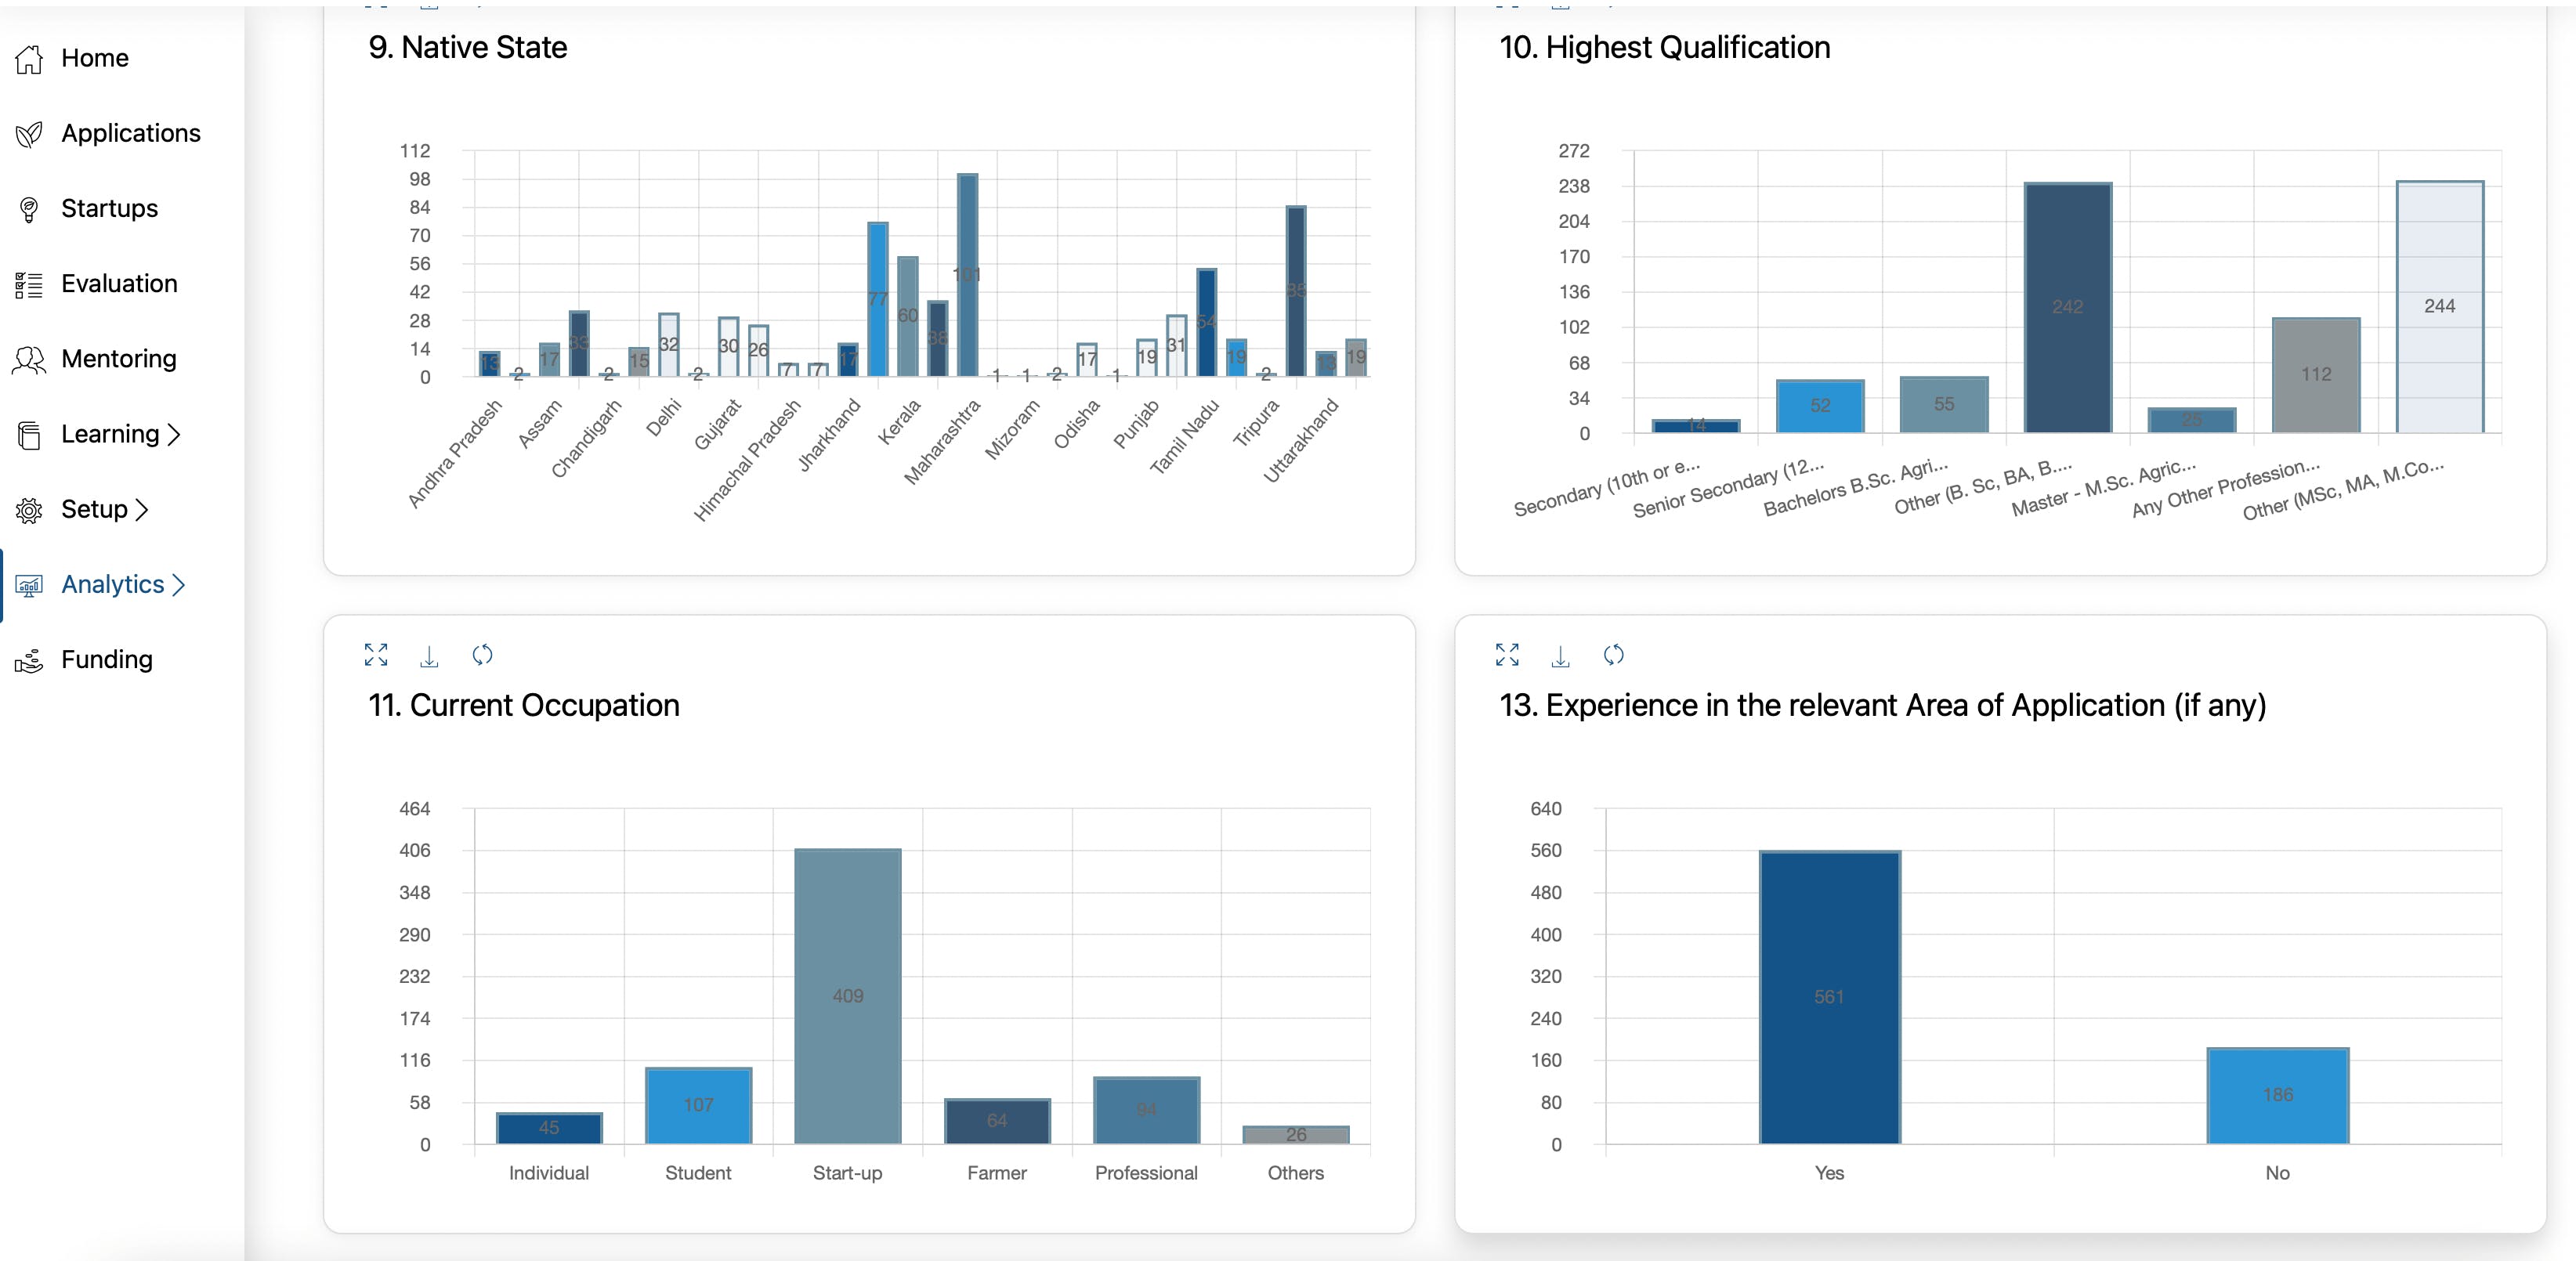Click the Evaluation checklist icon
2576x1261 pixels.
point(29,285)
